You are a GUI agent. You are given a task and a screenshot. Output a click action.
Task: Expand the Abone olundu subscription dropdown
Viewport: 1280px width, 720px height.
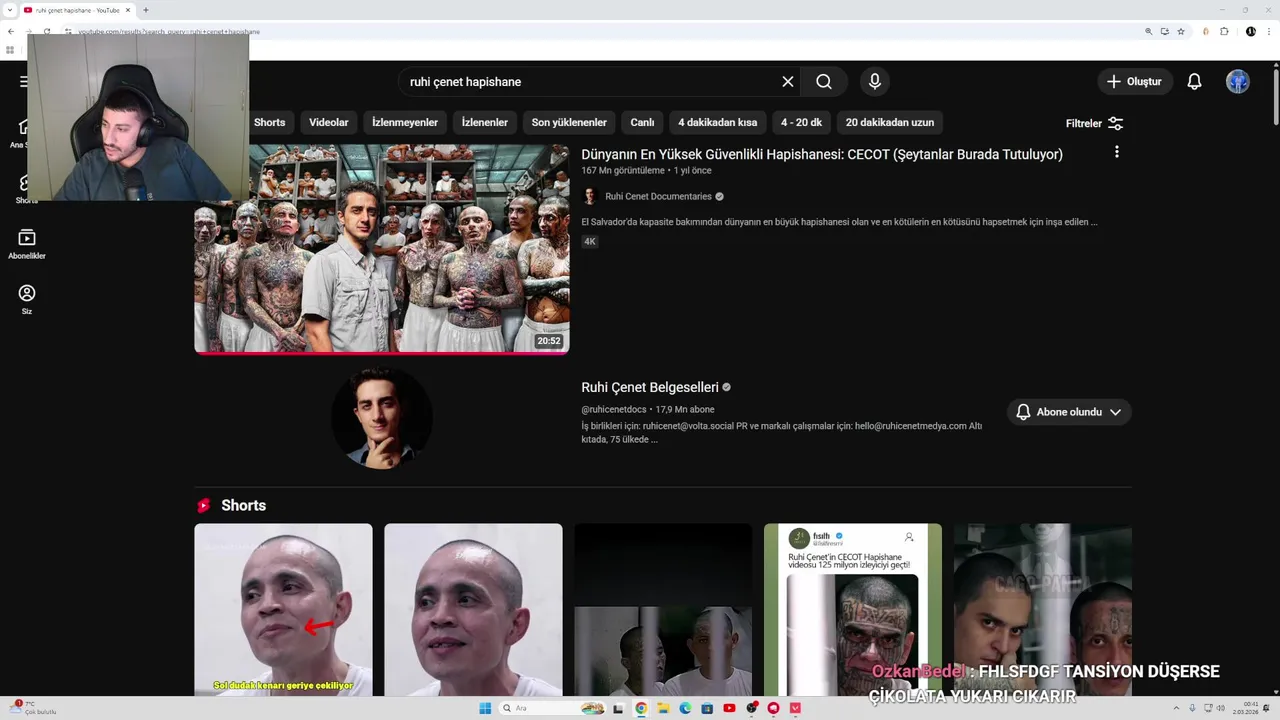pyautogui.click(x=1069, y=412)
